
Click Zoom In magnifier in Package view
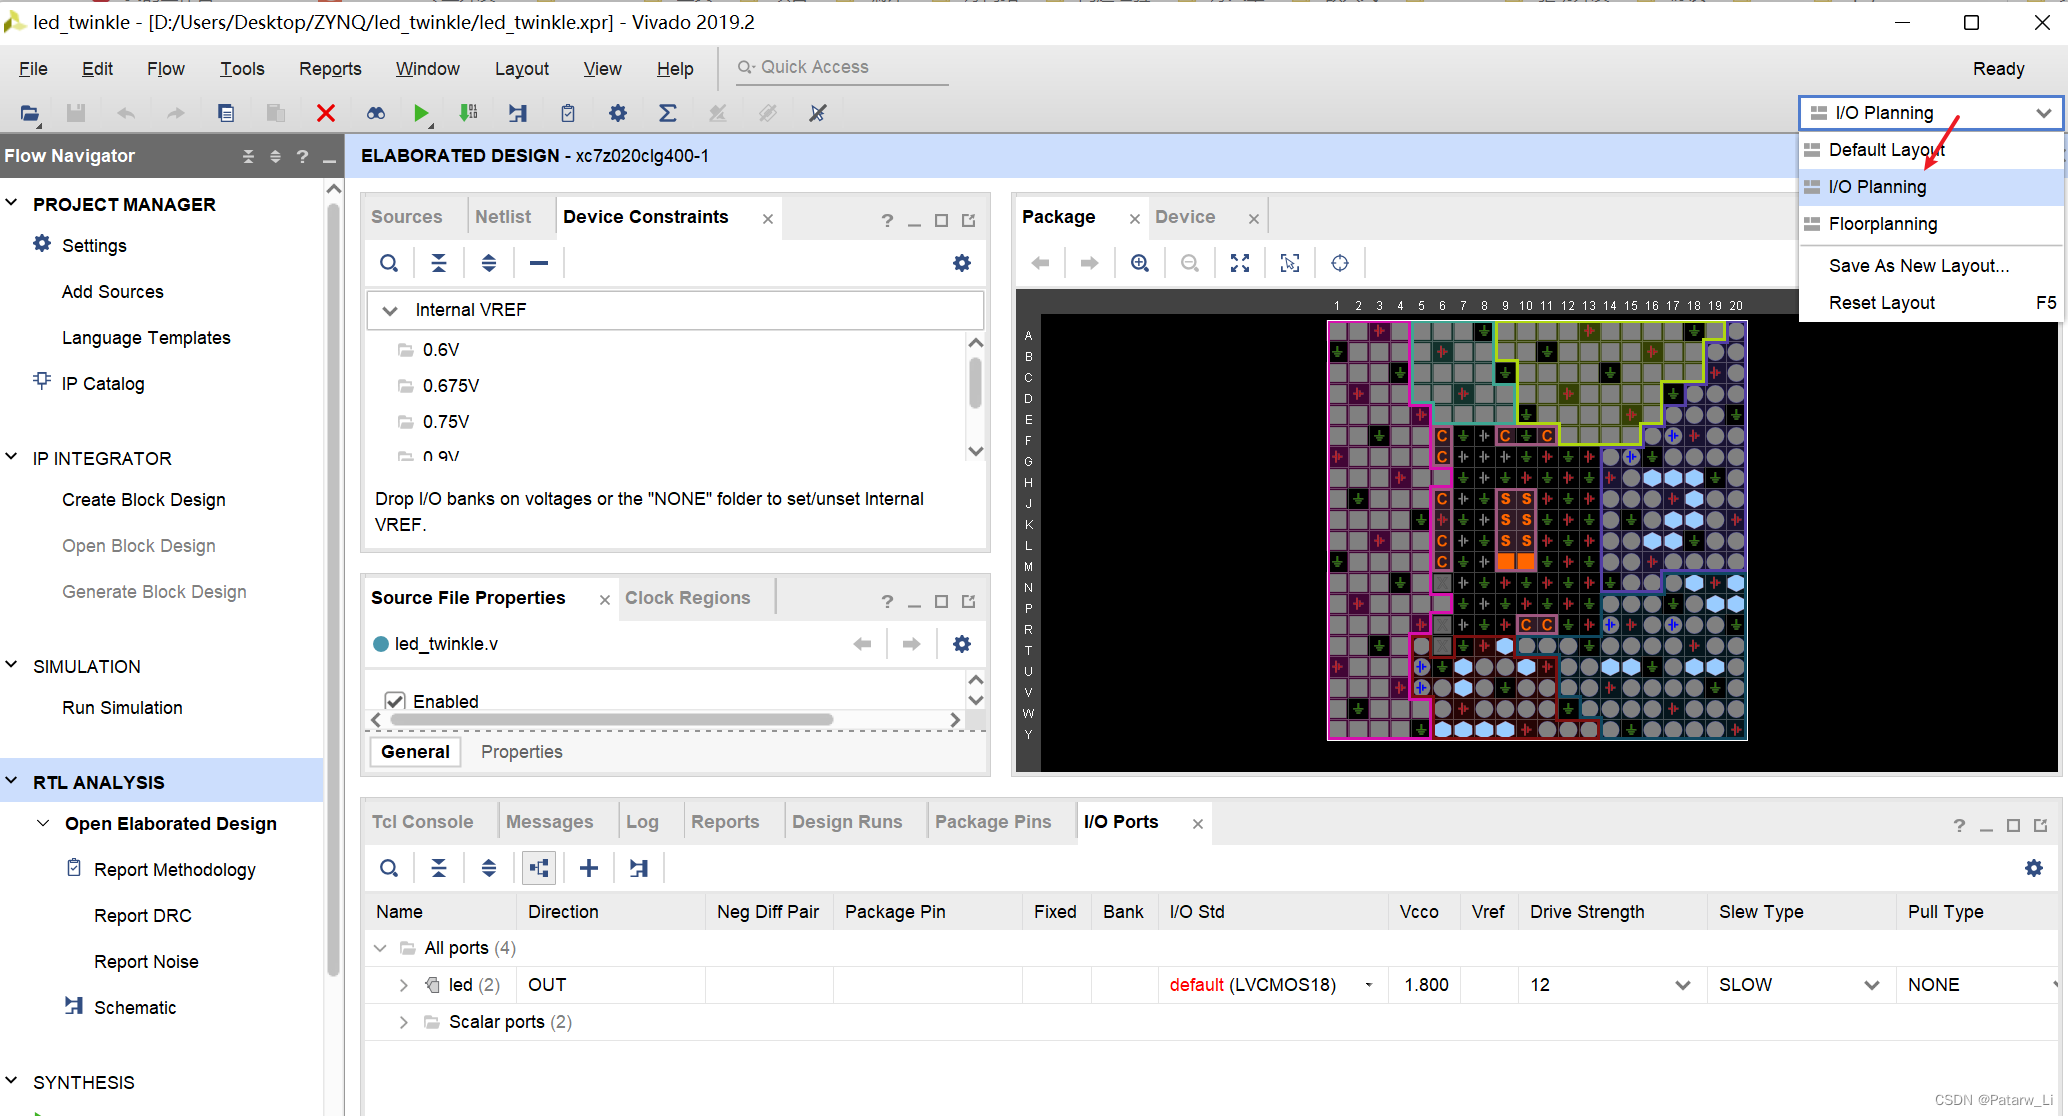(1139, 263)
